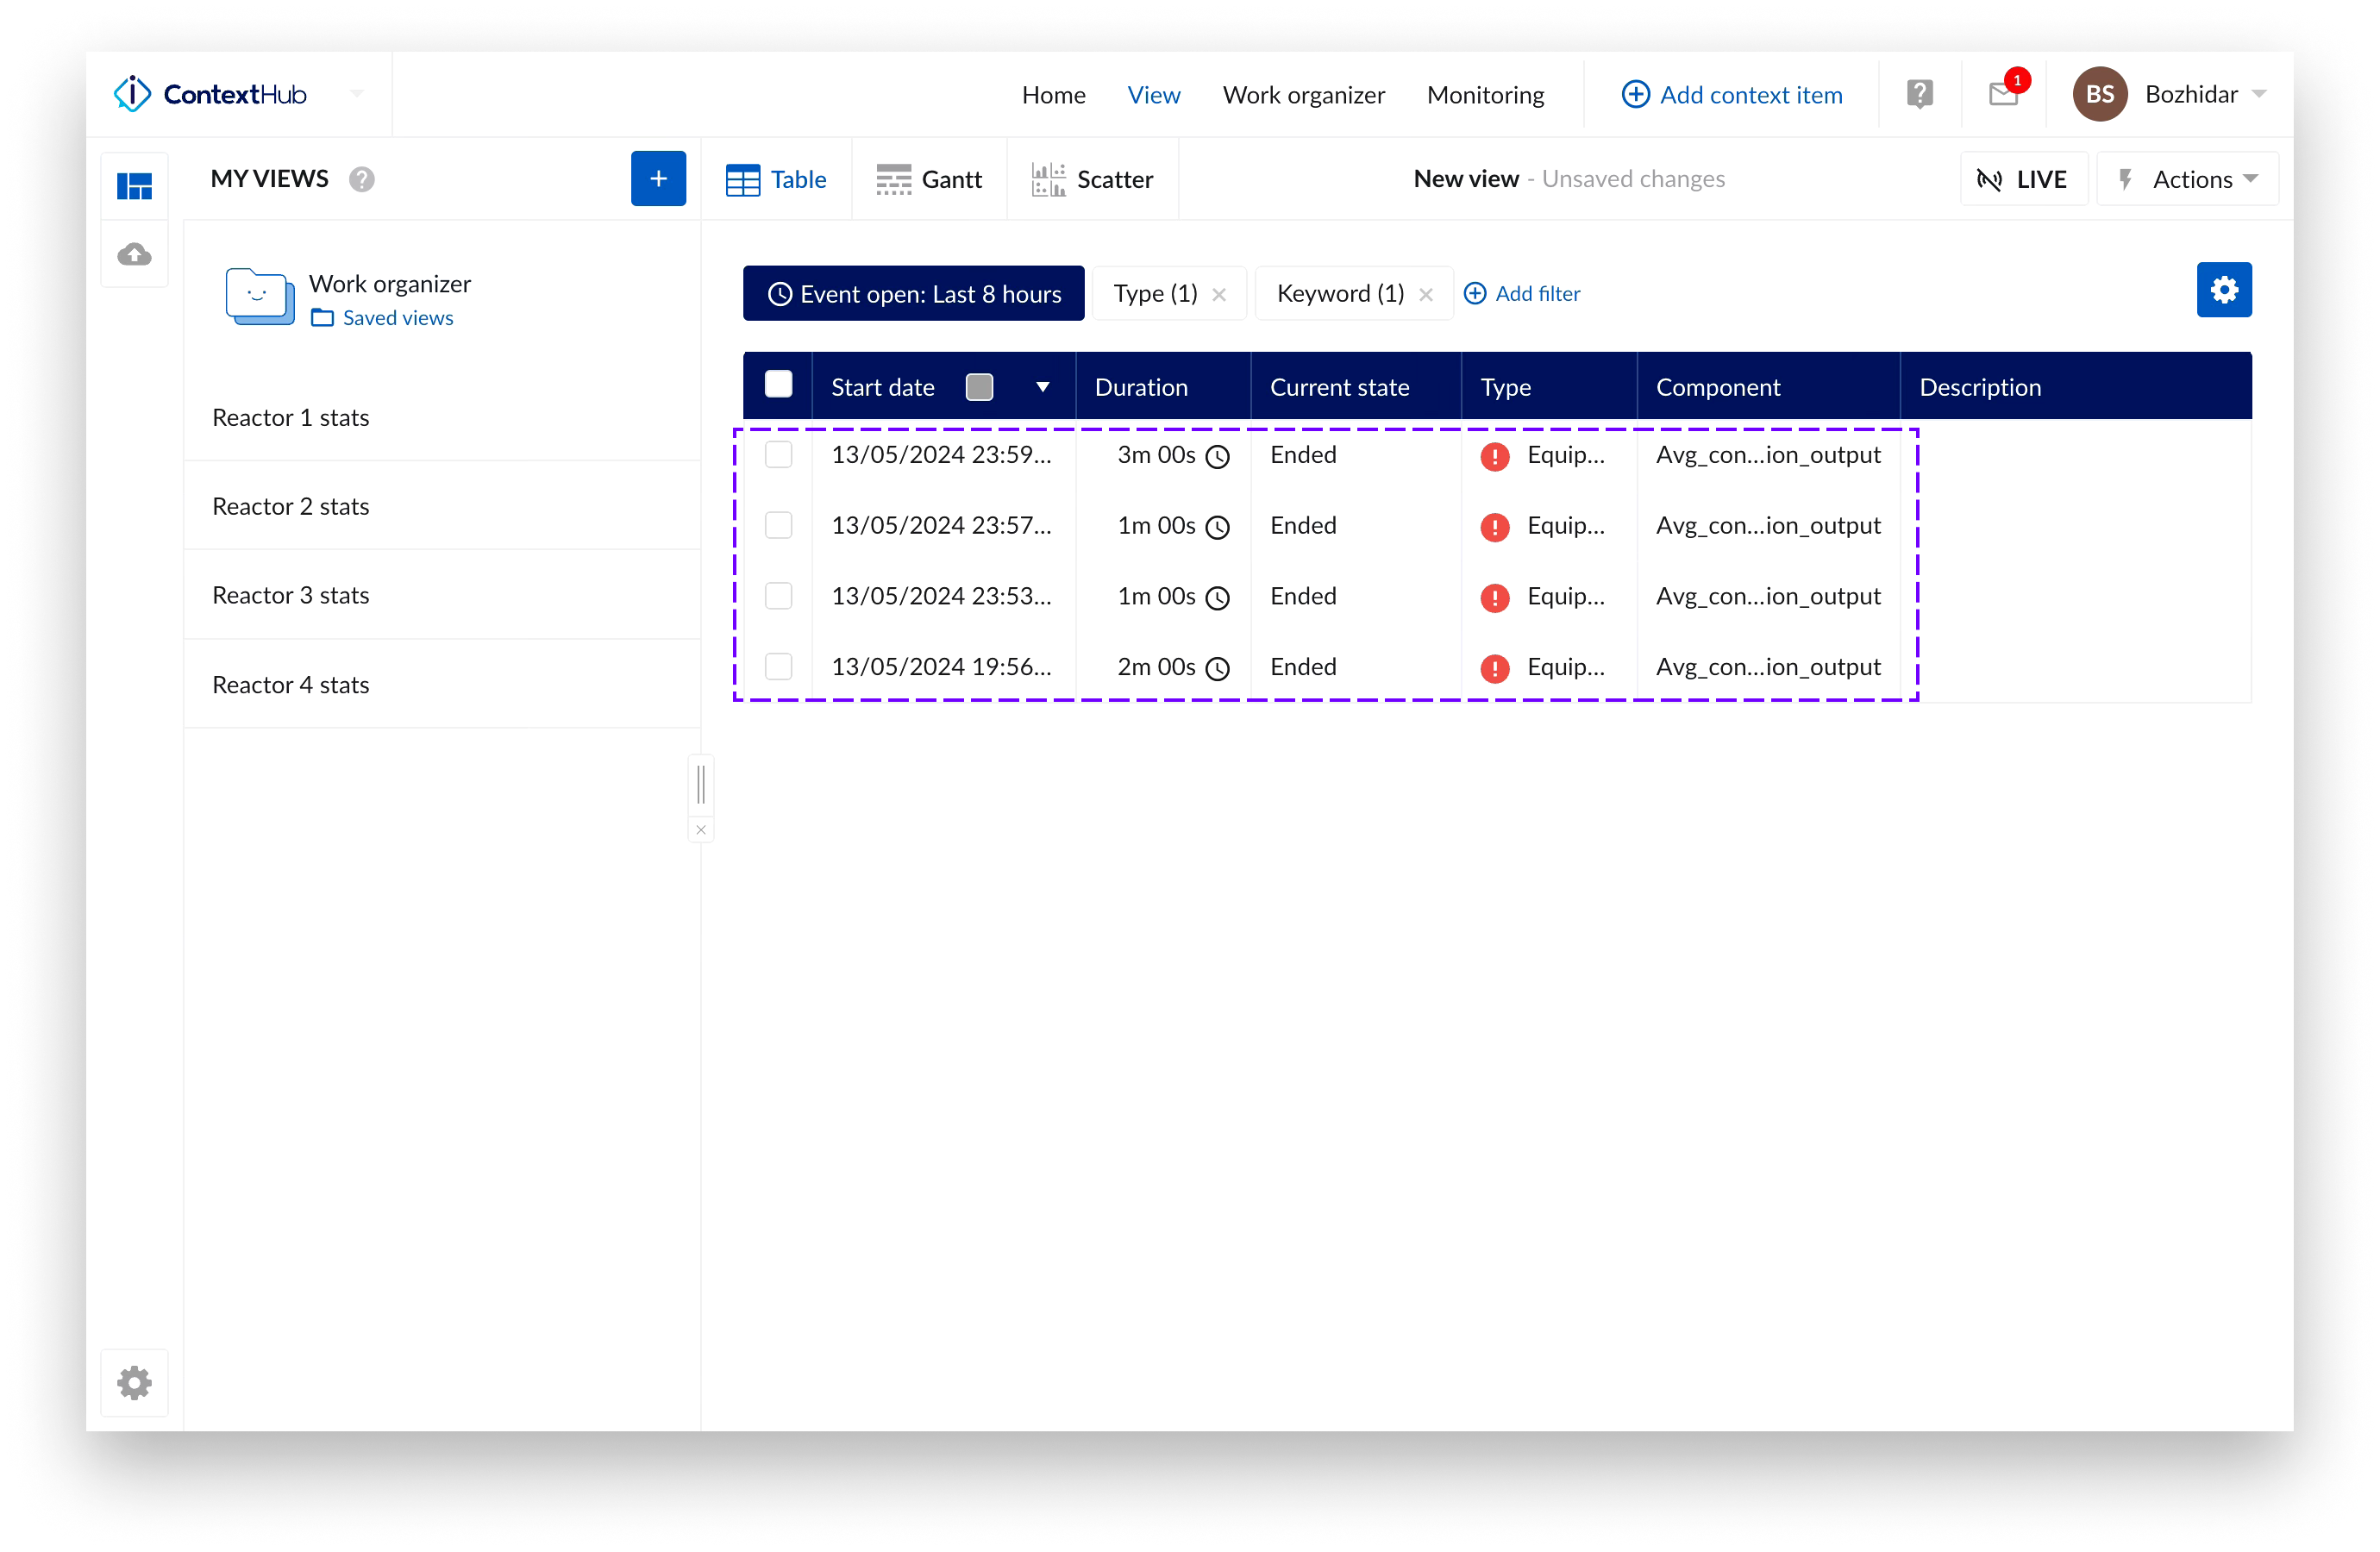The image size is (2380, 1552).
Task: Click Add context item button
Action: click(1732, 95)
